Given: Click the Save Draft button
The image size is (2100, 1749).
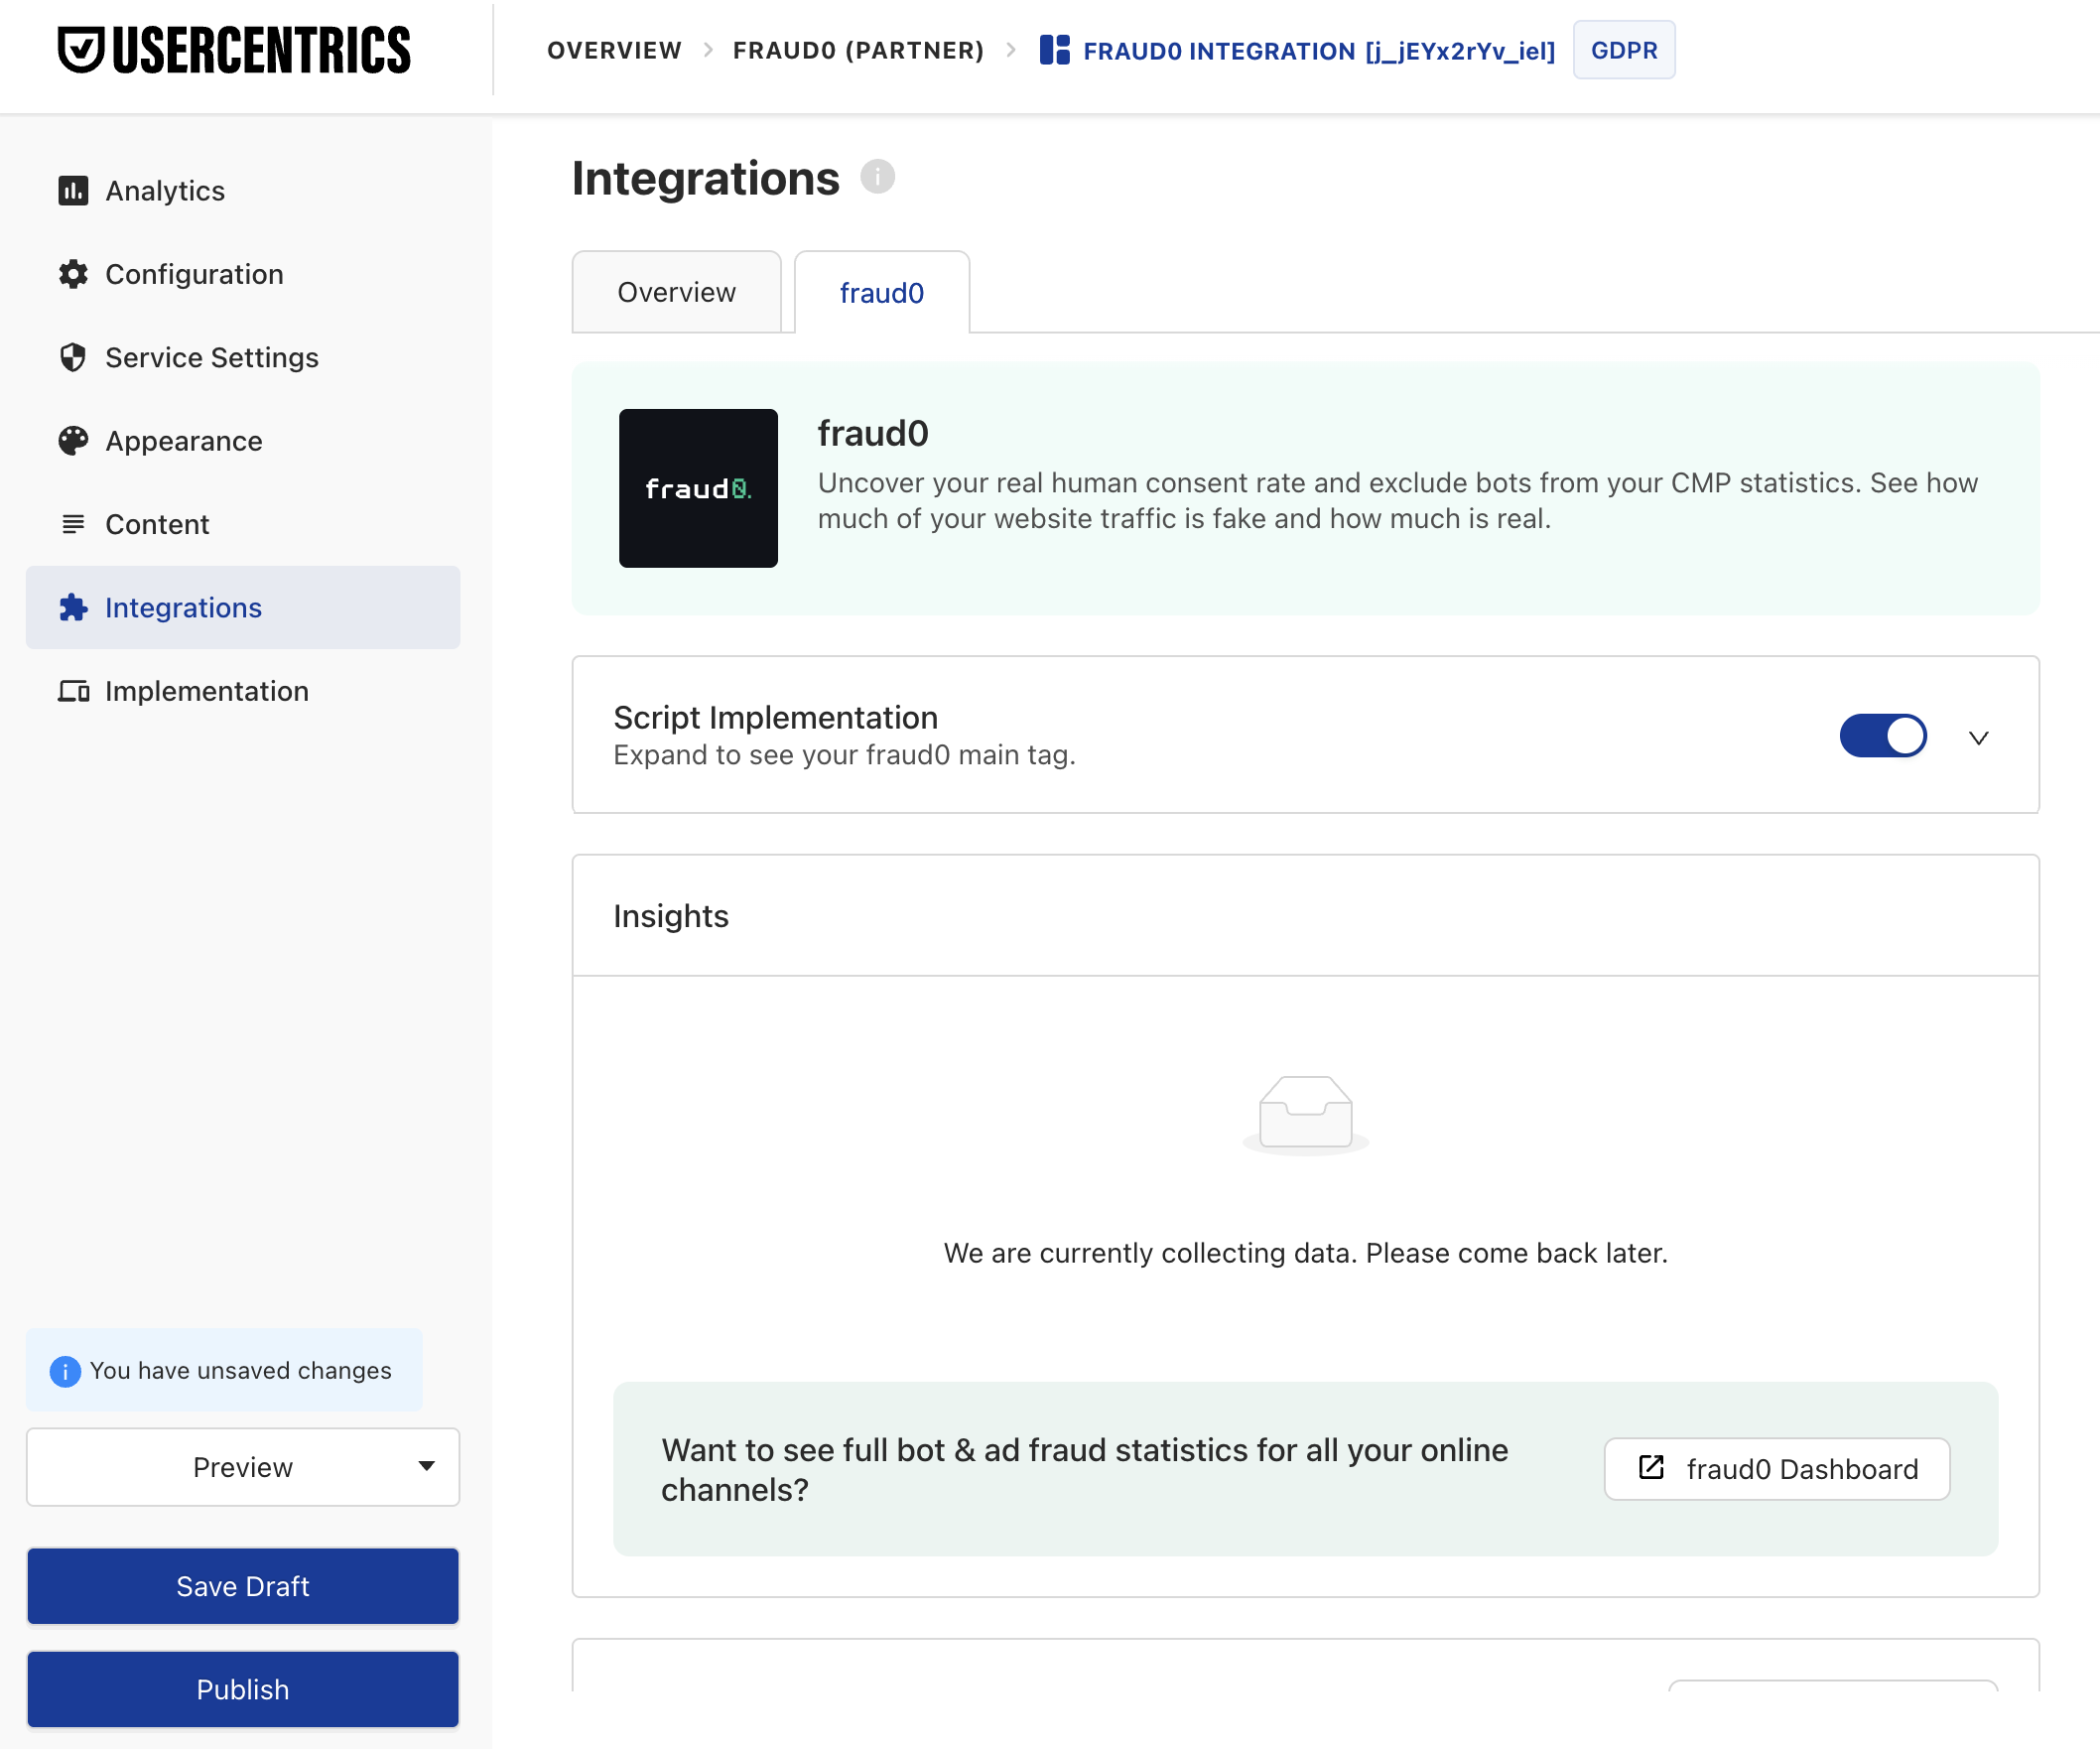Looking at the screenshot, I should (x=242, y=1586).
